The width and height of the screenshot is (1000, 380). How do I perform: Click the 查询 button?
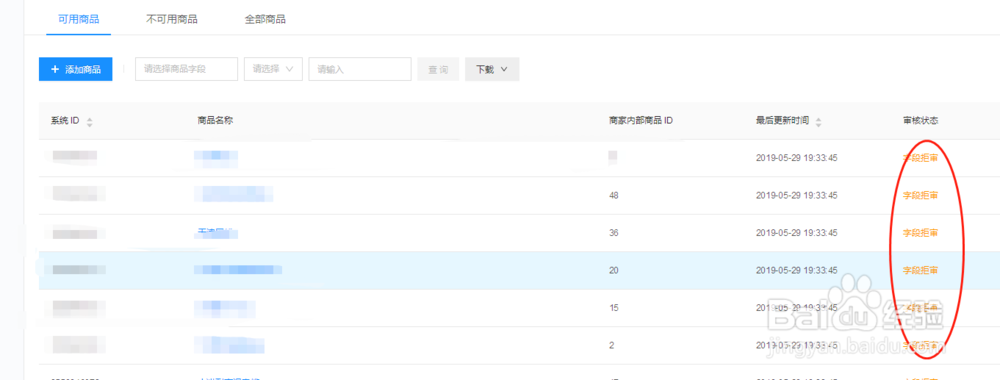click(438, 69)
